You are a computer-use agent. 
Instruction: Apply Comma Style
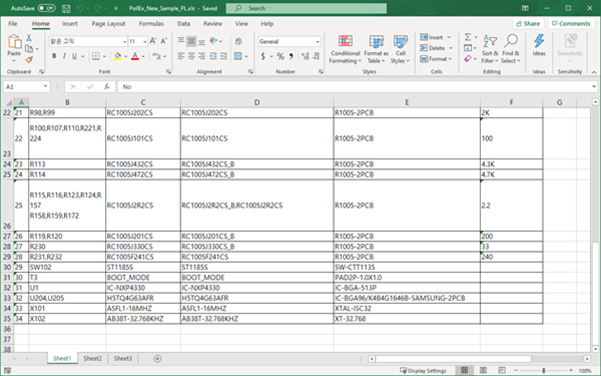[x=291, y=56]
